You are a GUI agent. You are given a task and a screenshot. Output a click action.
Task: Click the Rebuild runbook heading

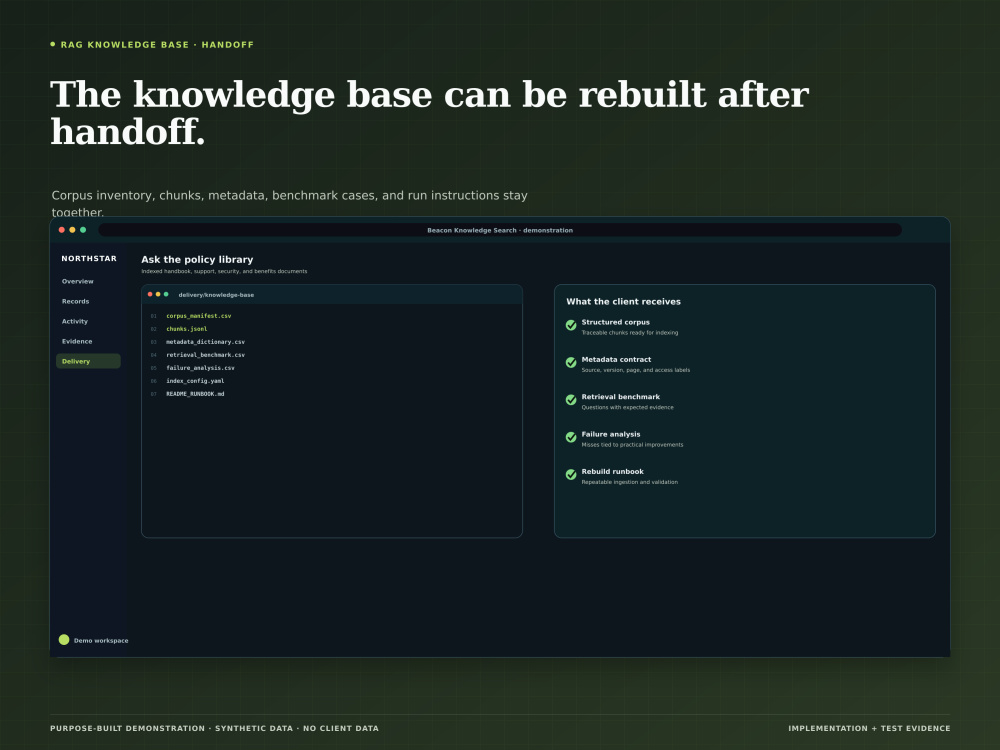coord(612,472)
